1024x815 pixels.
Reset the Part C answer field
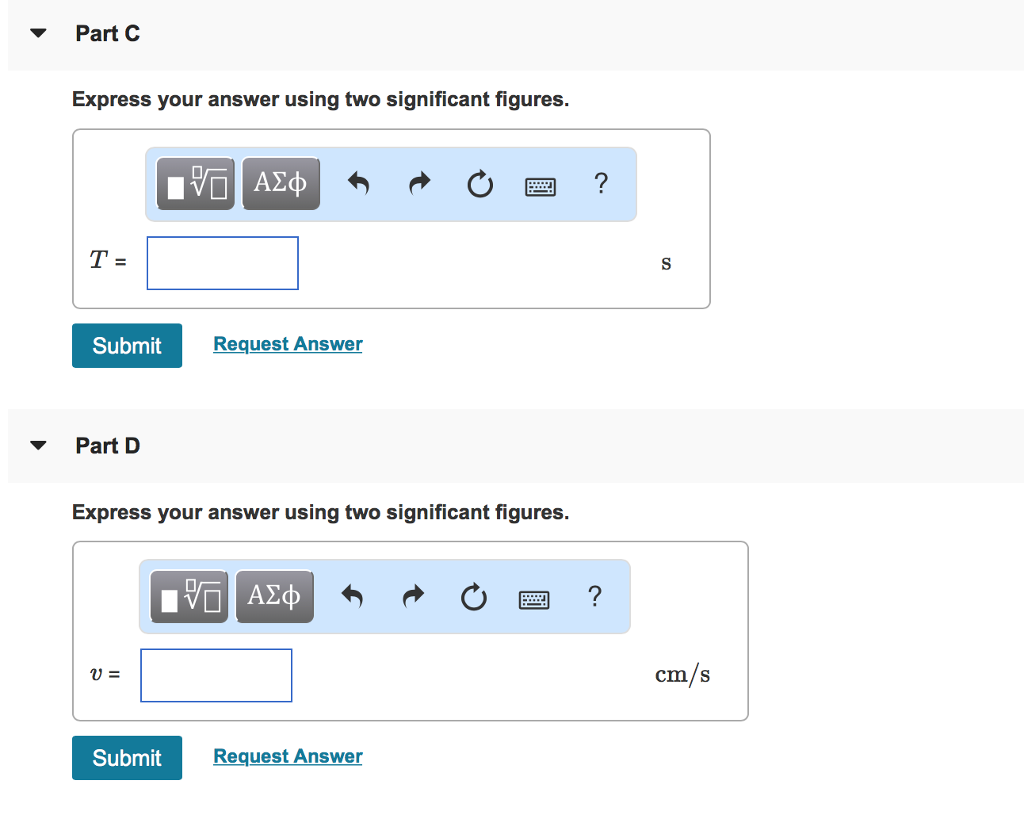click(480, 184)
